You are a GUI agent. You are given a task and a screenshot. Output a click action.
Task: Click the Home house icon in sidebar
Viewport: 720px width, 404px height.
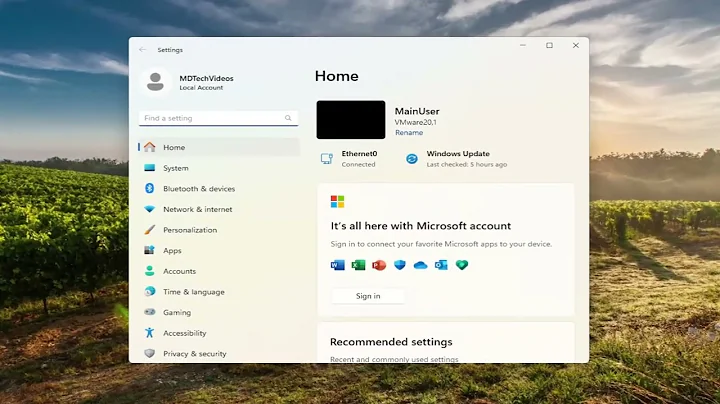click(x=150, y=147)
